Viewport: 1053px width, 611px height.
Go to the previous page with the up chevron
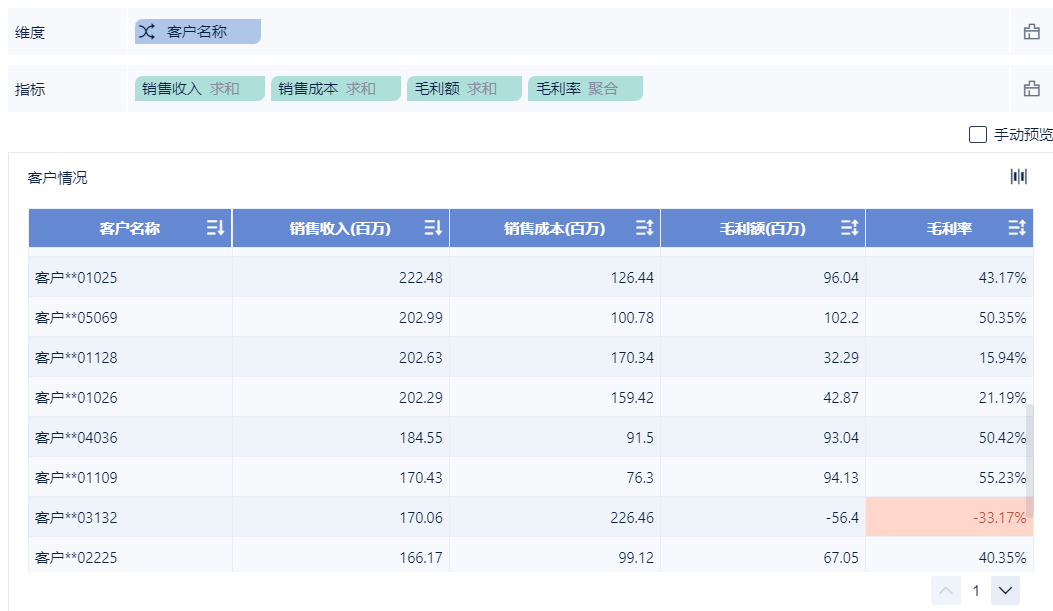945,591
